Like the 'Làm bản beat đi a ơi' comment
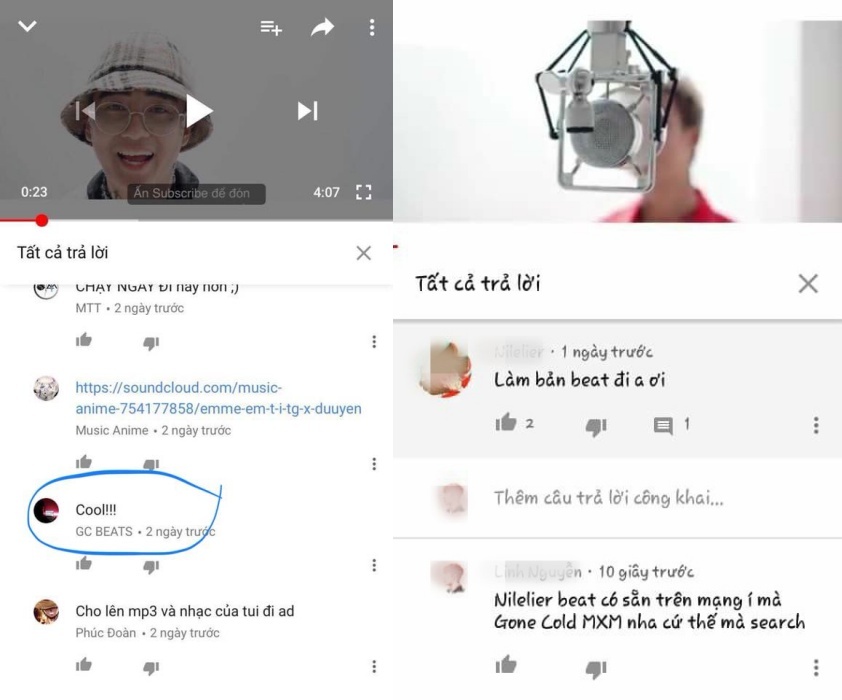Viewport: 842px width, 700px height. coord(505,423)
